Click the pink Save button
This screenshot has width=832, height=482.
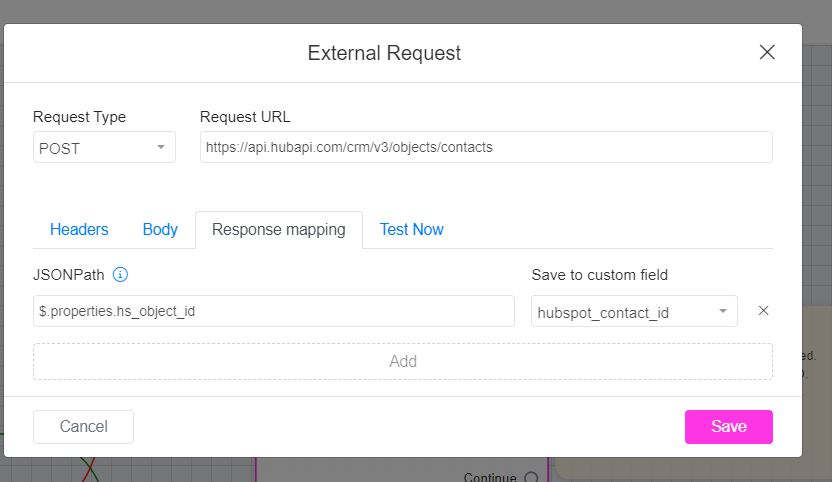pos(729,426)
